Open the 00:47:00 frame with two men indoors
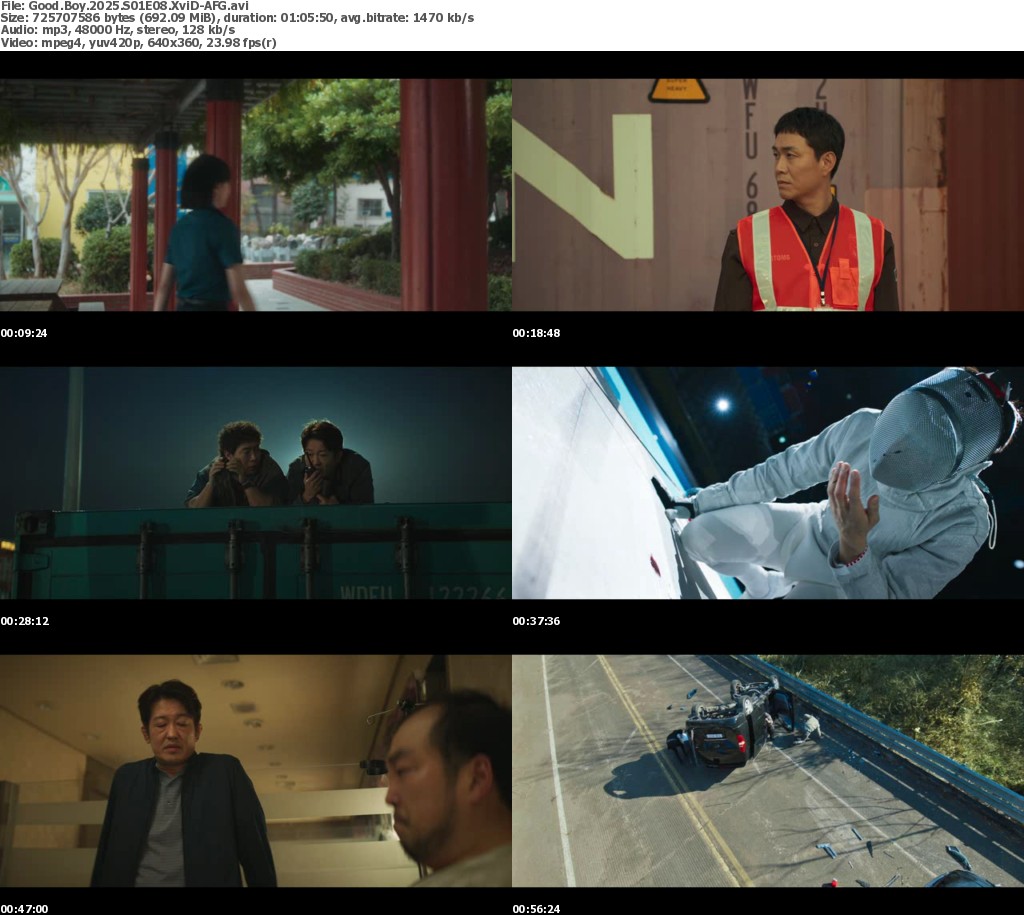The width and height of the screenshot is (1024, 915). [x=255, y=771]
